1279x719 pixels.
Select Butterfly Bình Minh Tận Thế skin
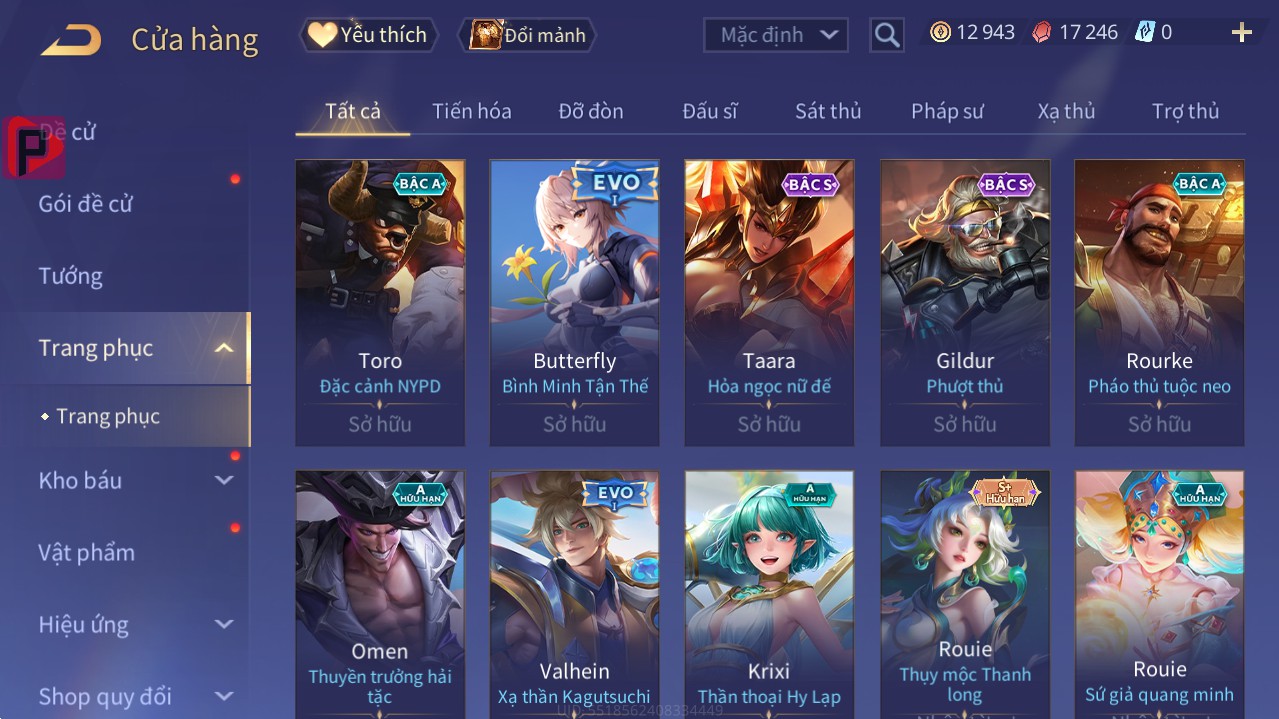(x=575, y=302)
